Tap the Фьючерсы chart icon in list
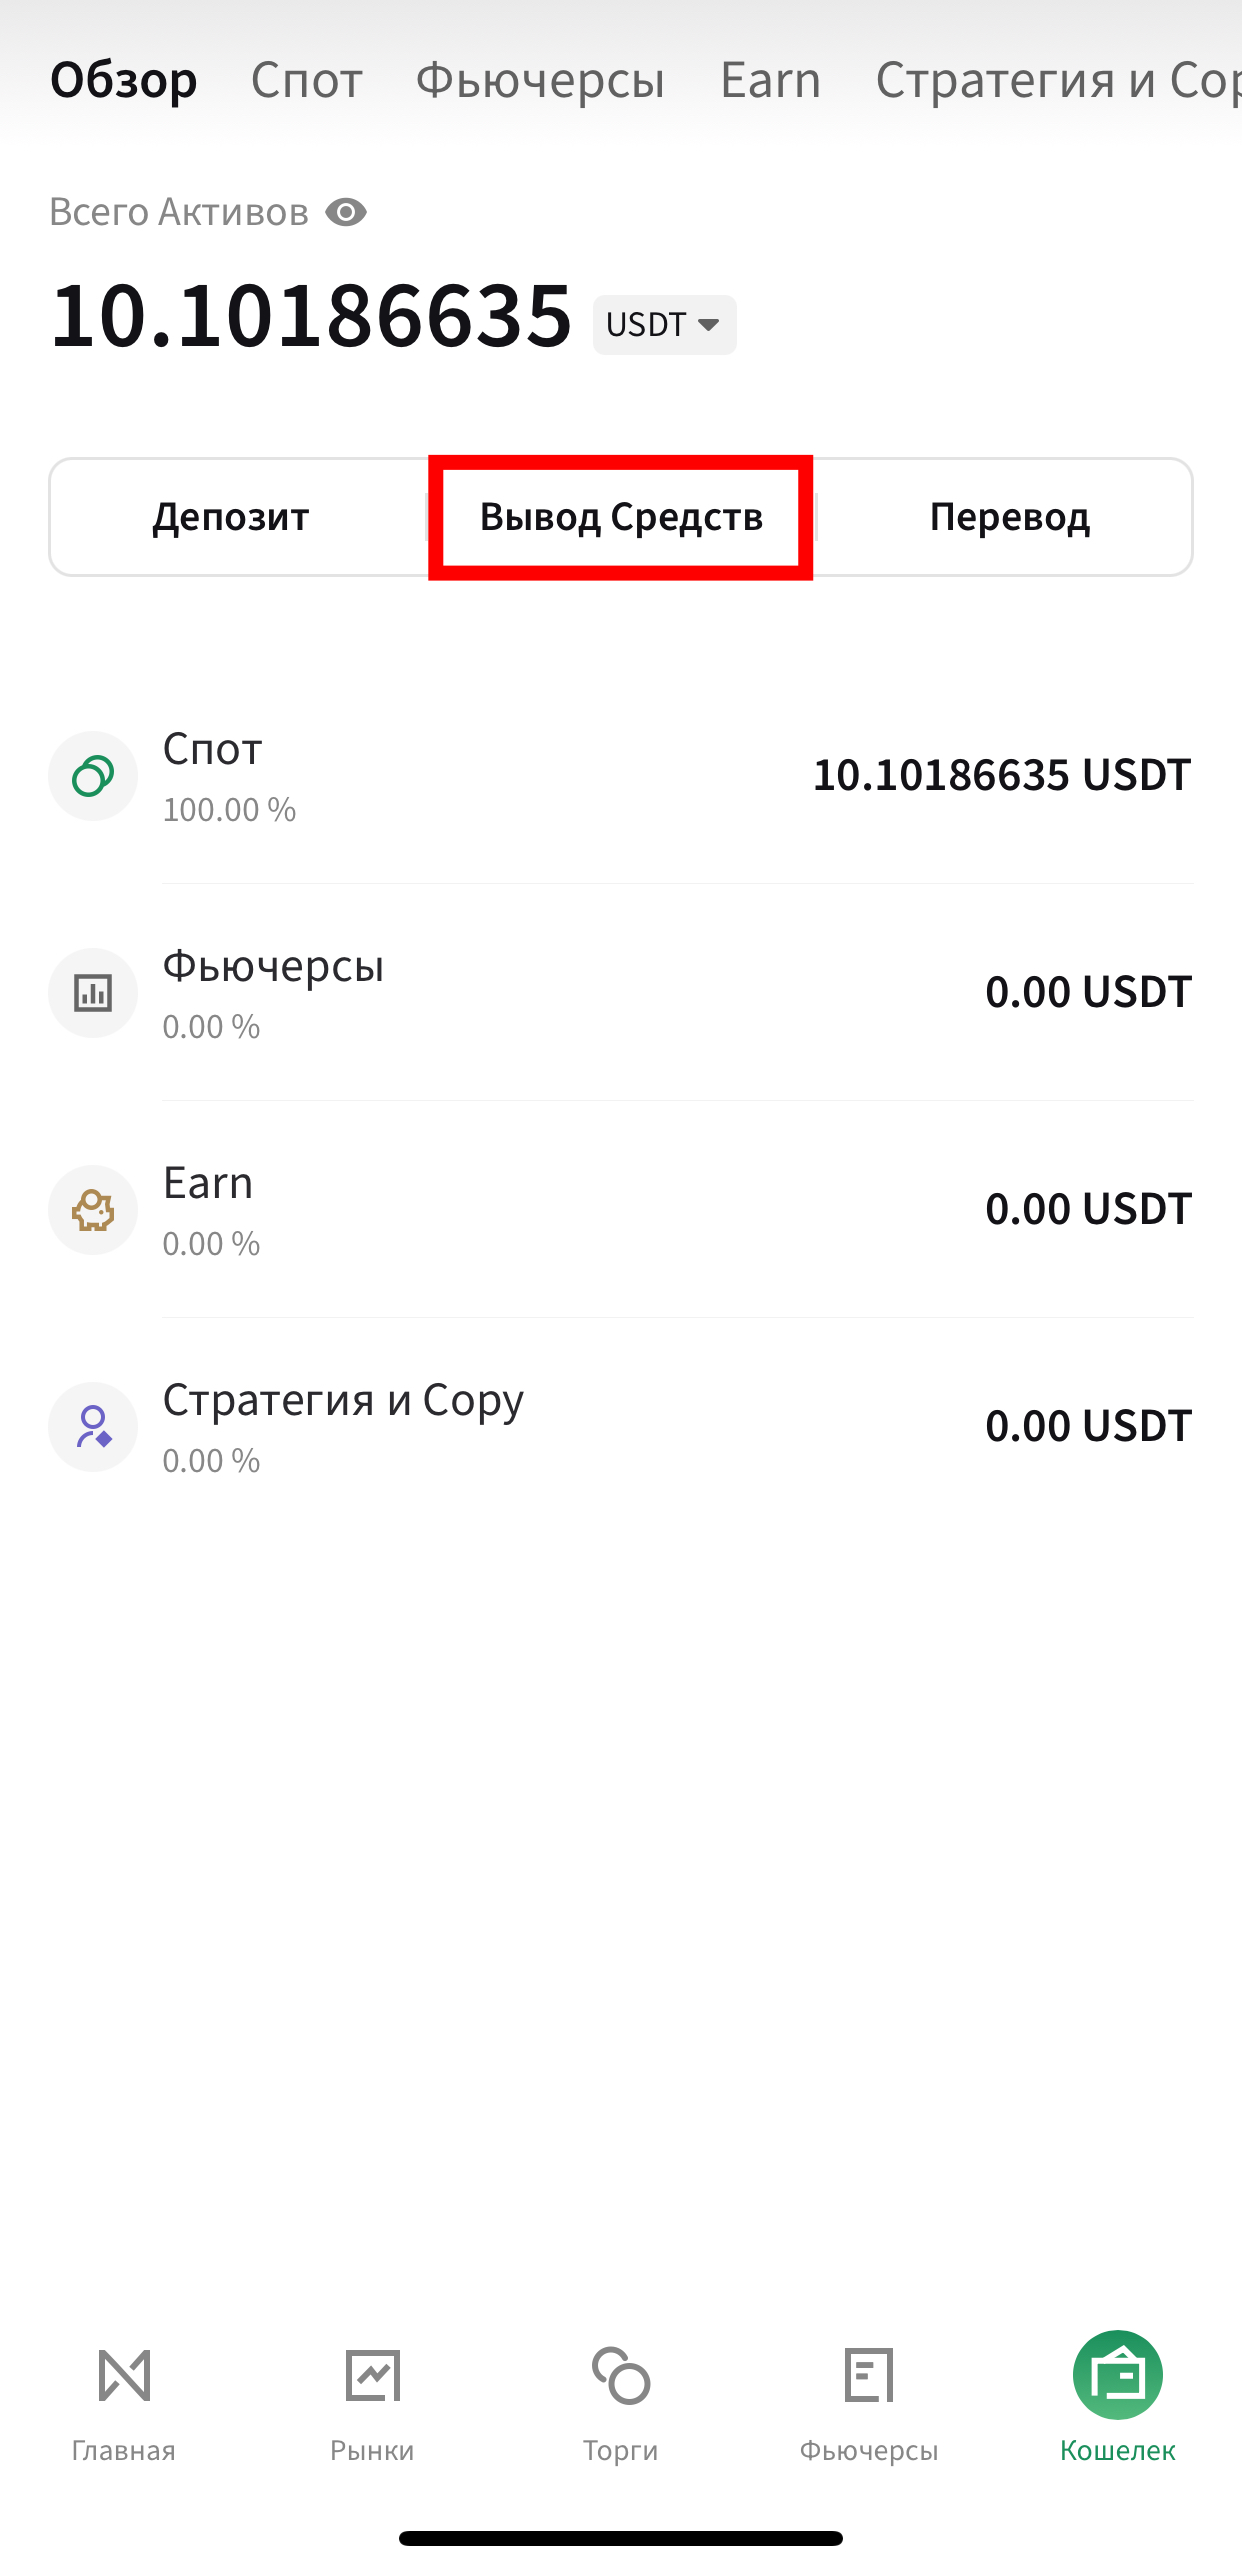 tap(93, 993)
